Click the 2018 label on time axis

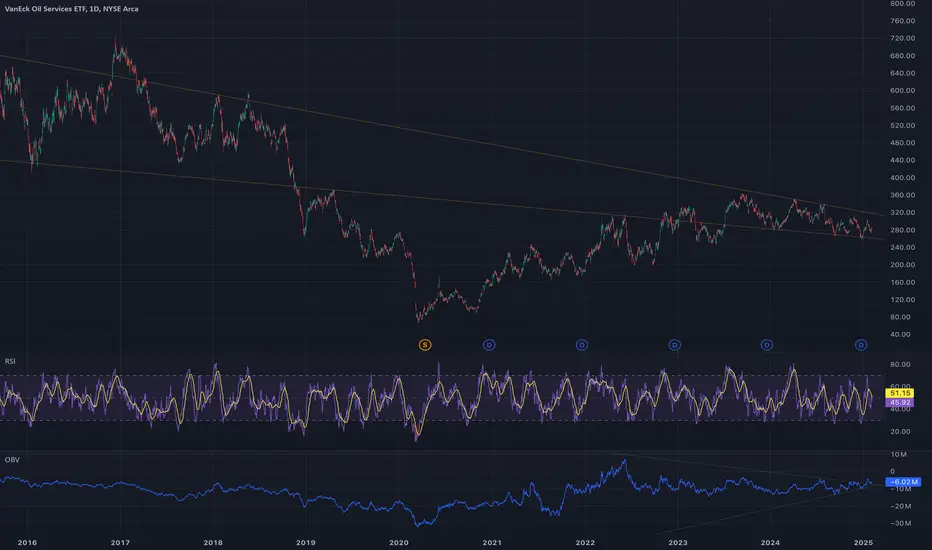213,542
